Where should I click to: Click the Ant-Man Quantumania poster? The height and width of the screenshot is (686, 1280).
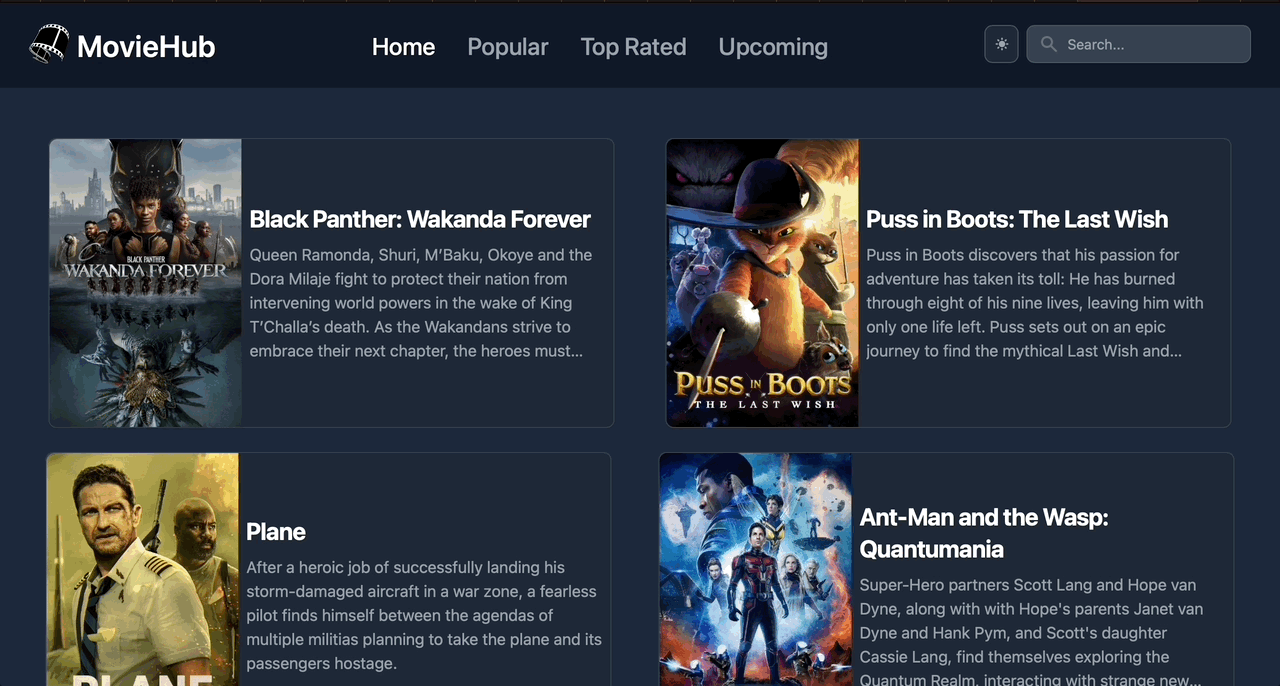[x=755, y=570]
